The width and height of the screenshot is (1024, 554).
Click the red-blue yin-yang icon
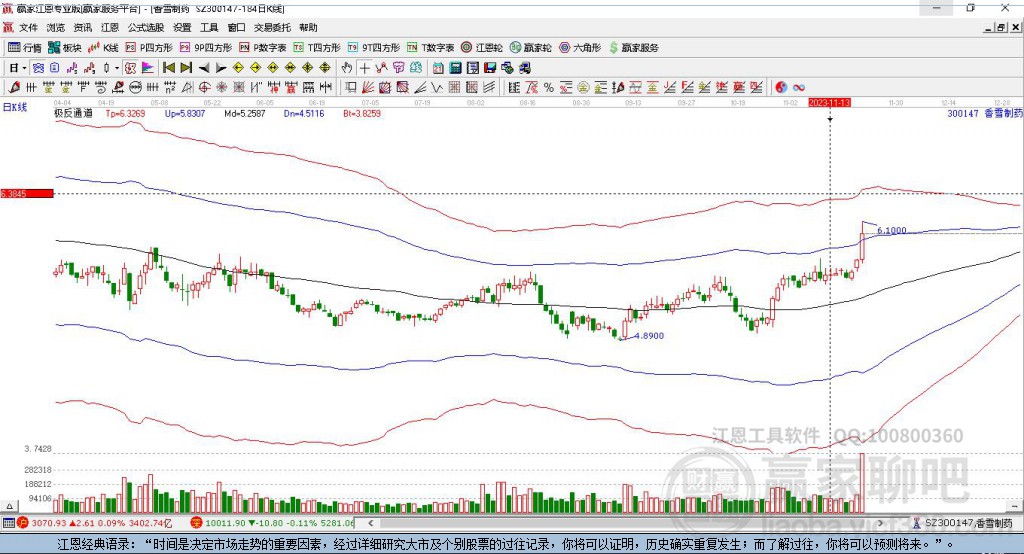tap(781, 88)
